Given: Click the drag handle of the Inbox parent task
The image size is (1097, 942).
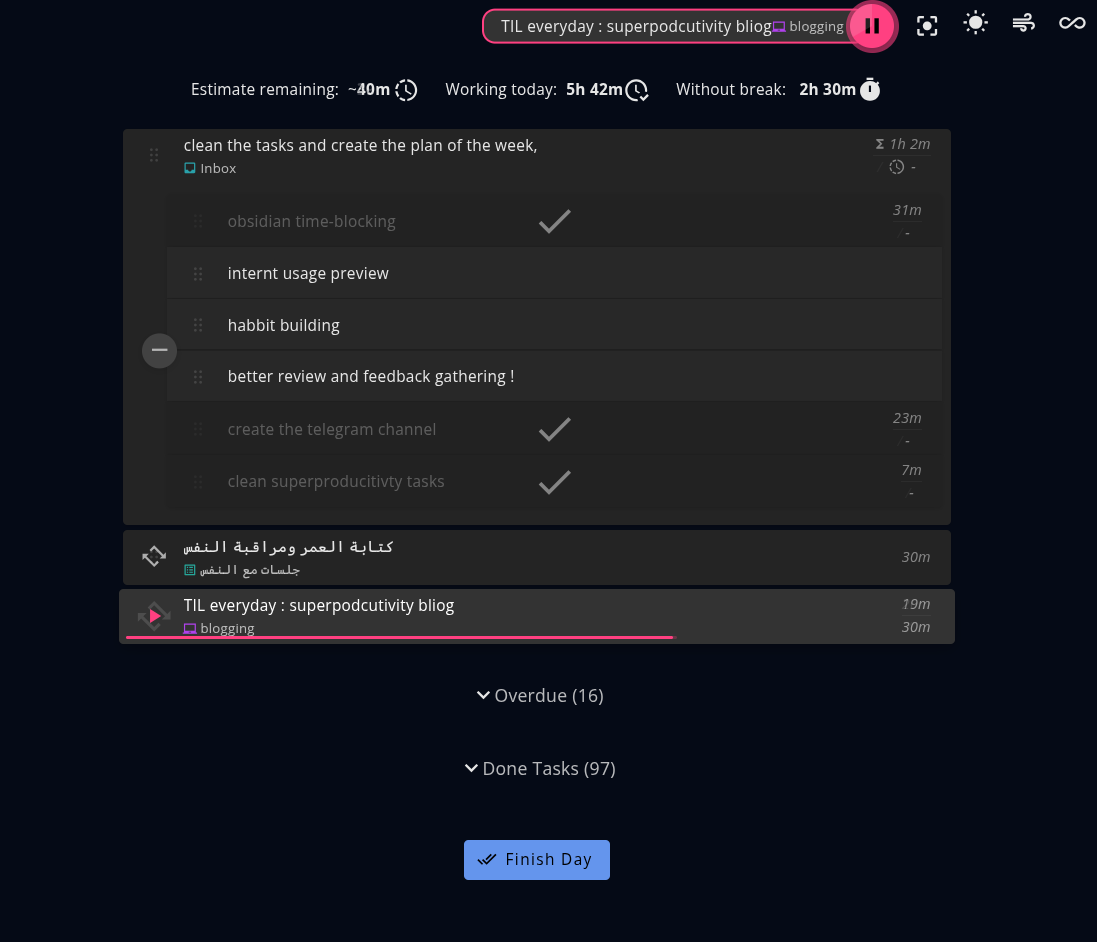Looking at the screenshot, I should pyautogui.click(x=154, y=155).
